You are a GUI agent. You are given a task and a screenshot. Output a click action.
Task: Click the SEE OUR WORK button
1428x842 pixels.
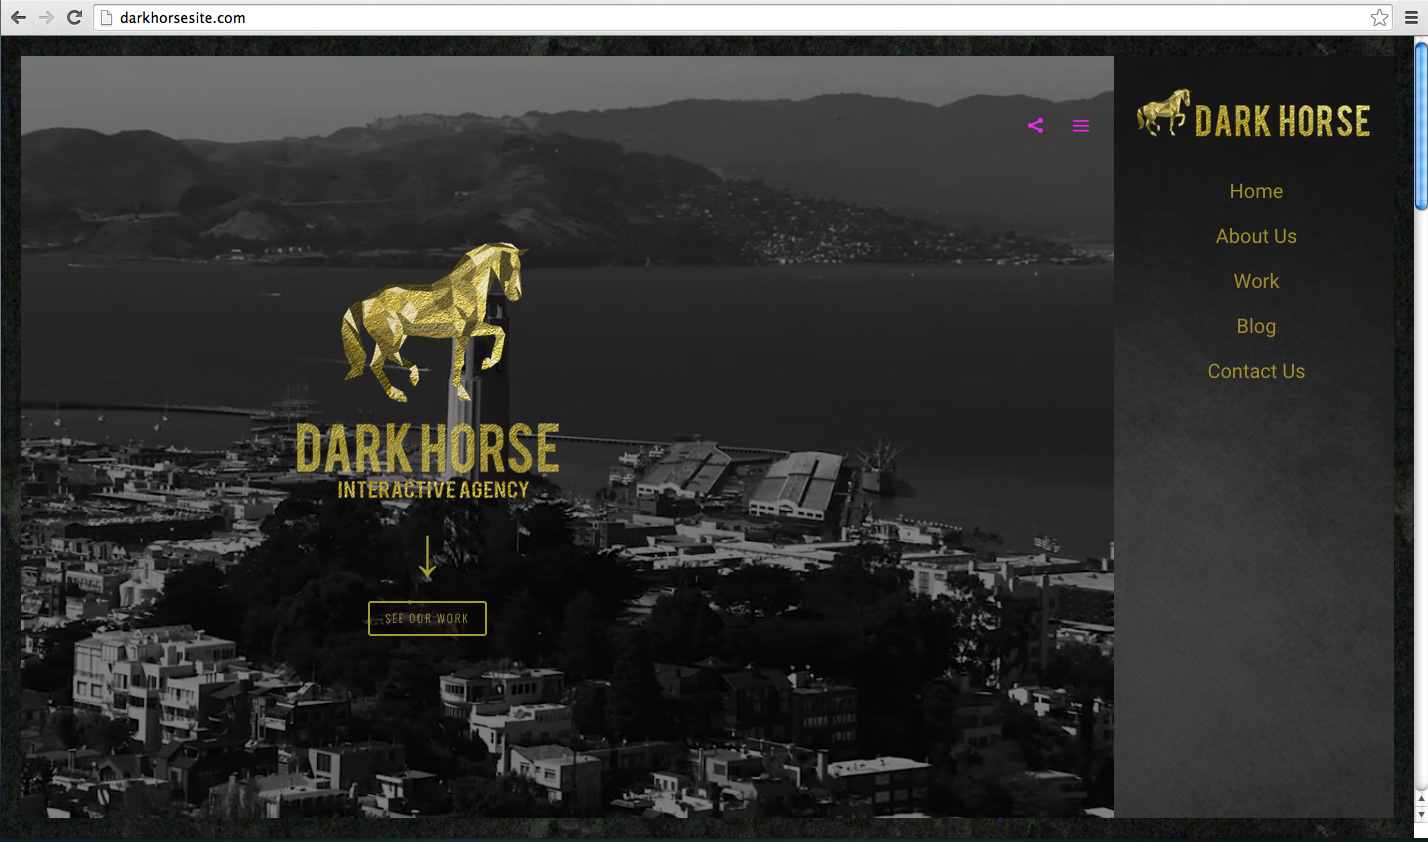coord(427,618)
